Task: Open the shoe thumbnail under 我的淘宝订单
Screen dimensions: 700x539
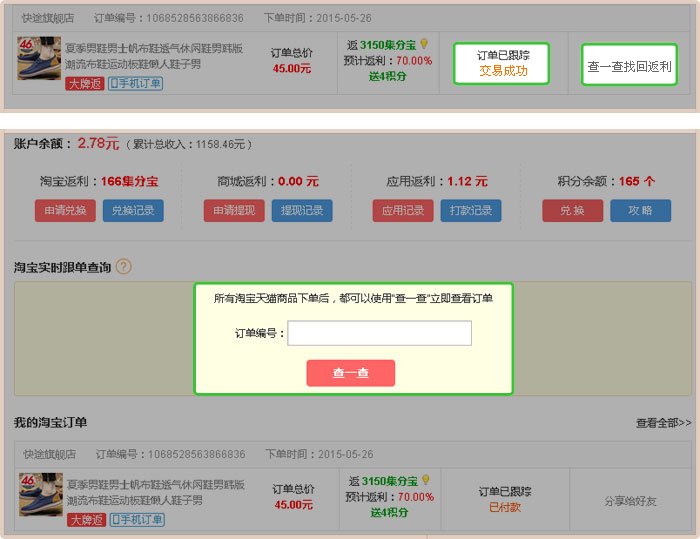Action: (x=40, y=495)
